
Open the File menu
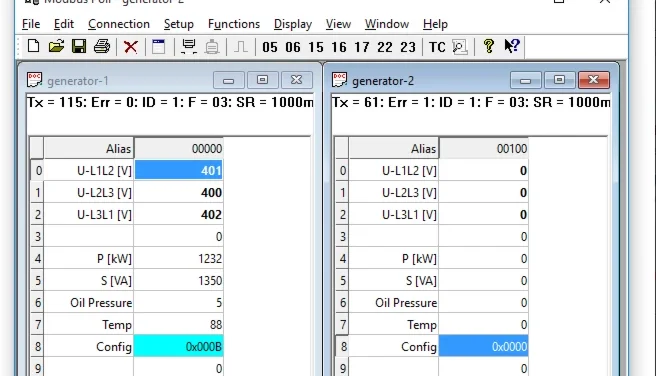[31, 24]
